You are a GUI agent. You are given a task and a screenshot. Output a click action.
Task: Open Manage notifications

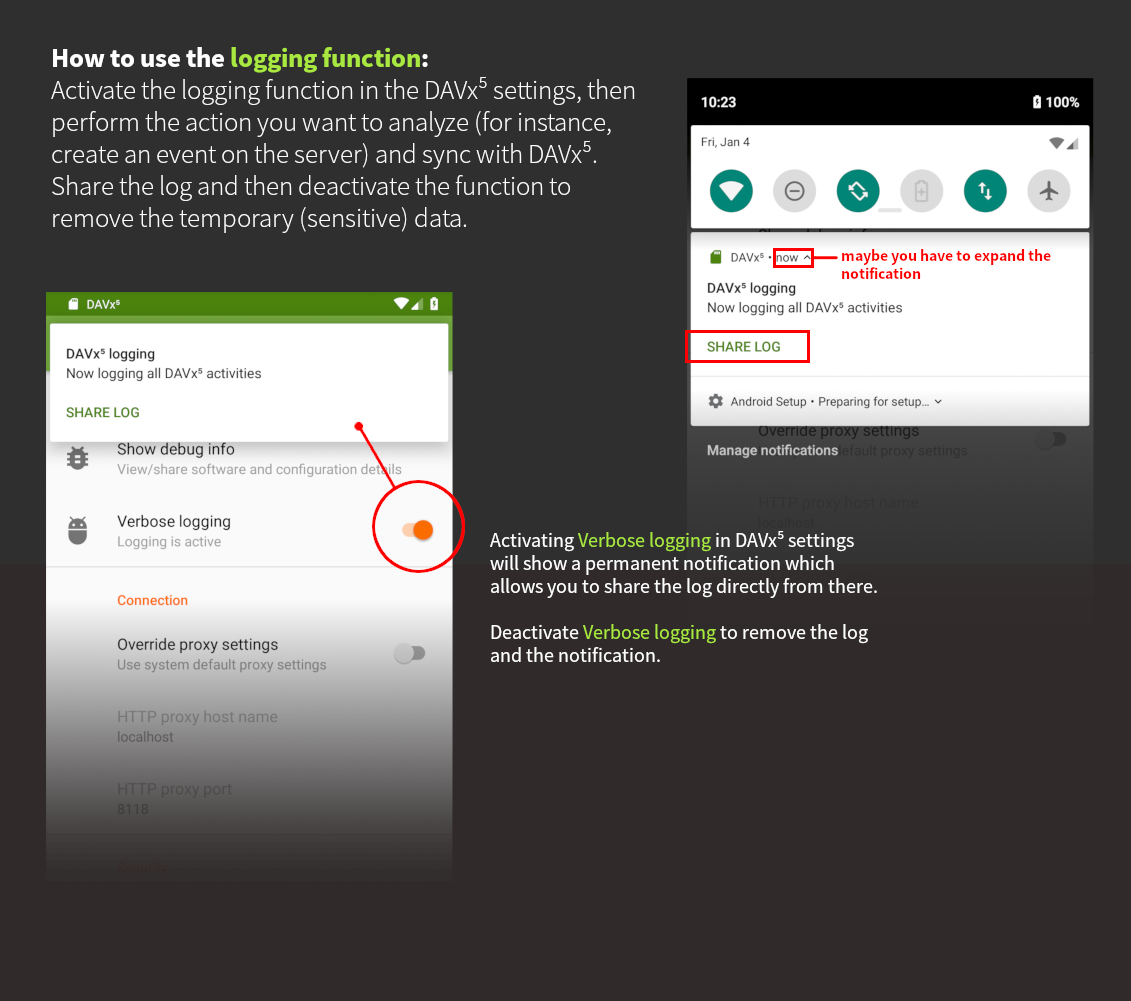pos(772,450)
